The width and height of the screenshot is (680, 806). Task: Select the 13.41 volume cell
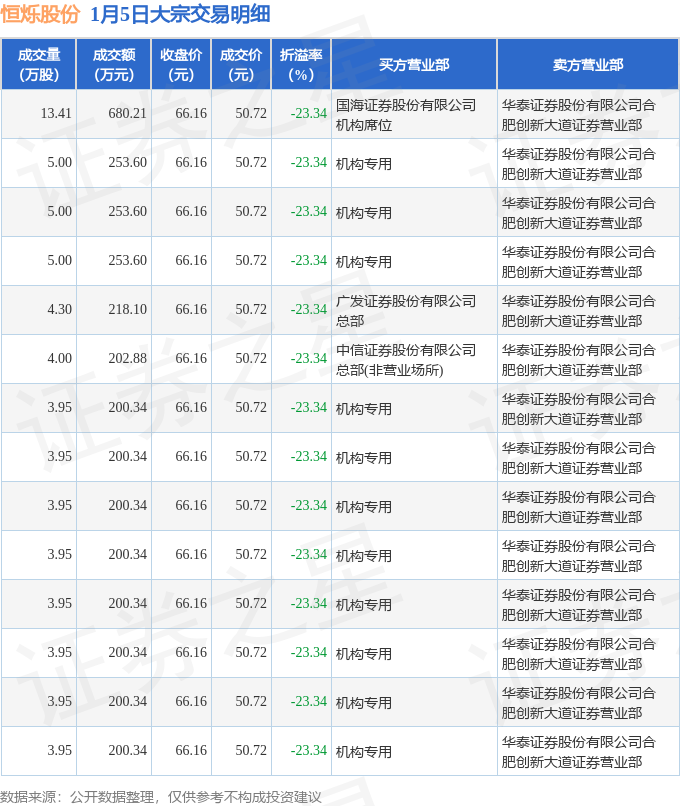56,114
